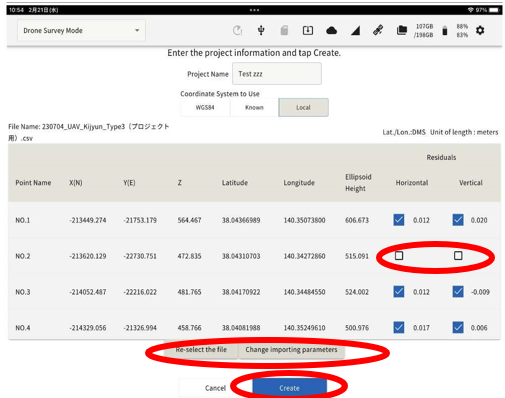
Task: Select the Known coordinate system
Action: pyautogui.click(x=254, y=107)
